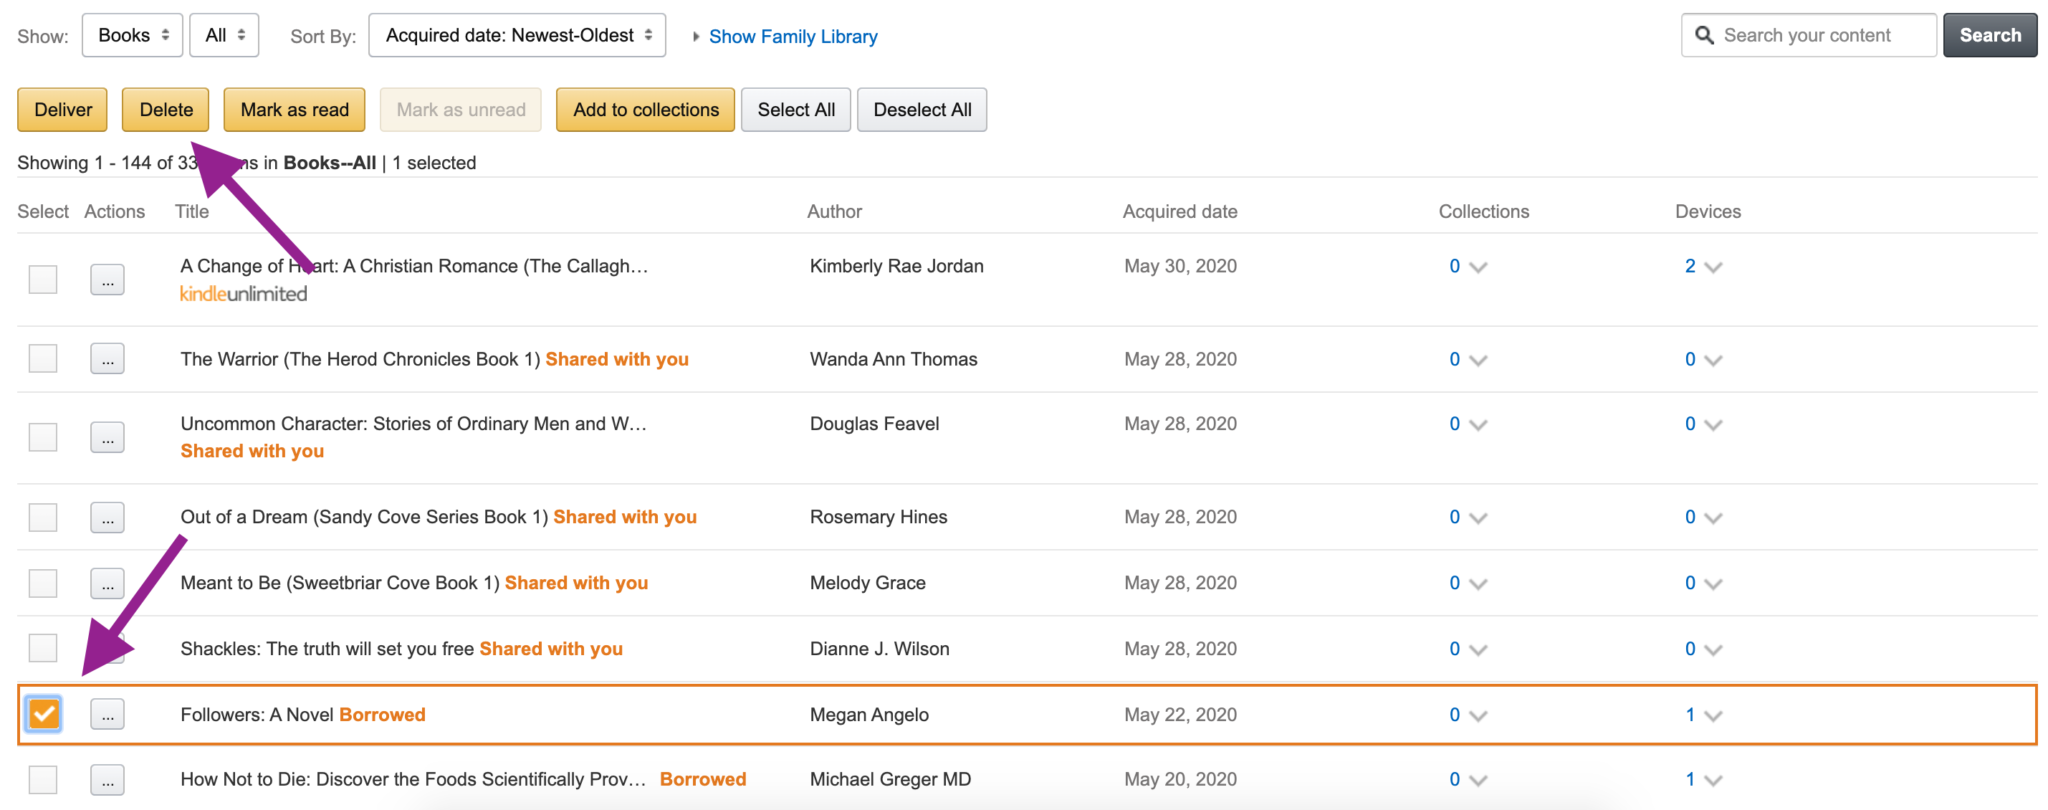Click the Deselect All button
The width and height of the screenshot is (2048, 810).
click(x=922, y=110)
